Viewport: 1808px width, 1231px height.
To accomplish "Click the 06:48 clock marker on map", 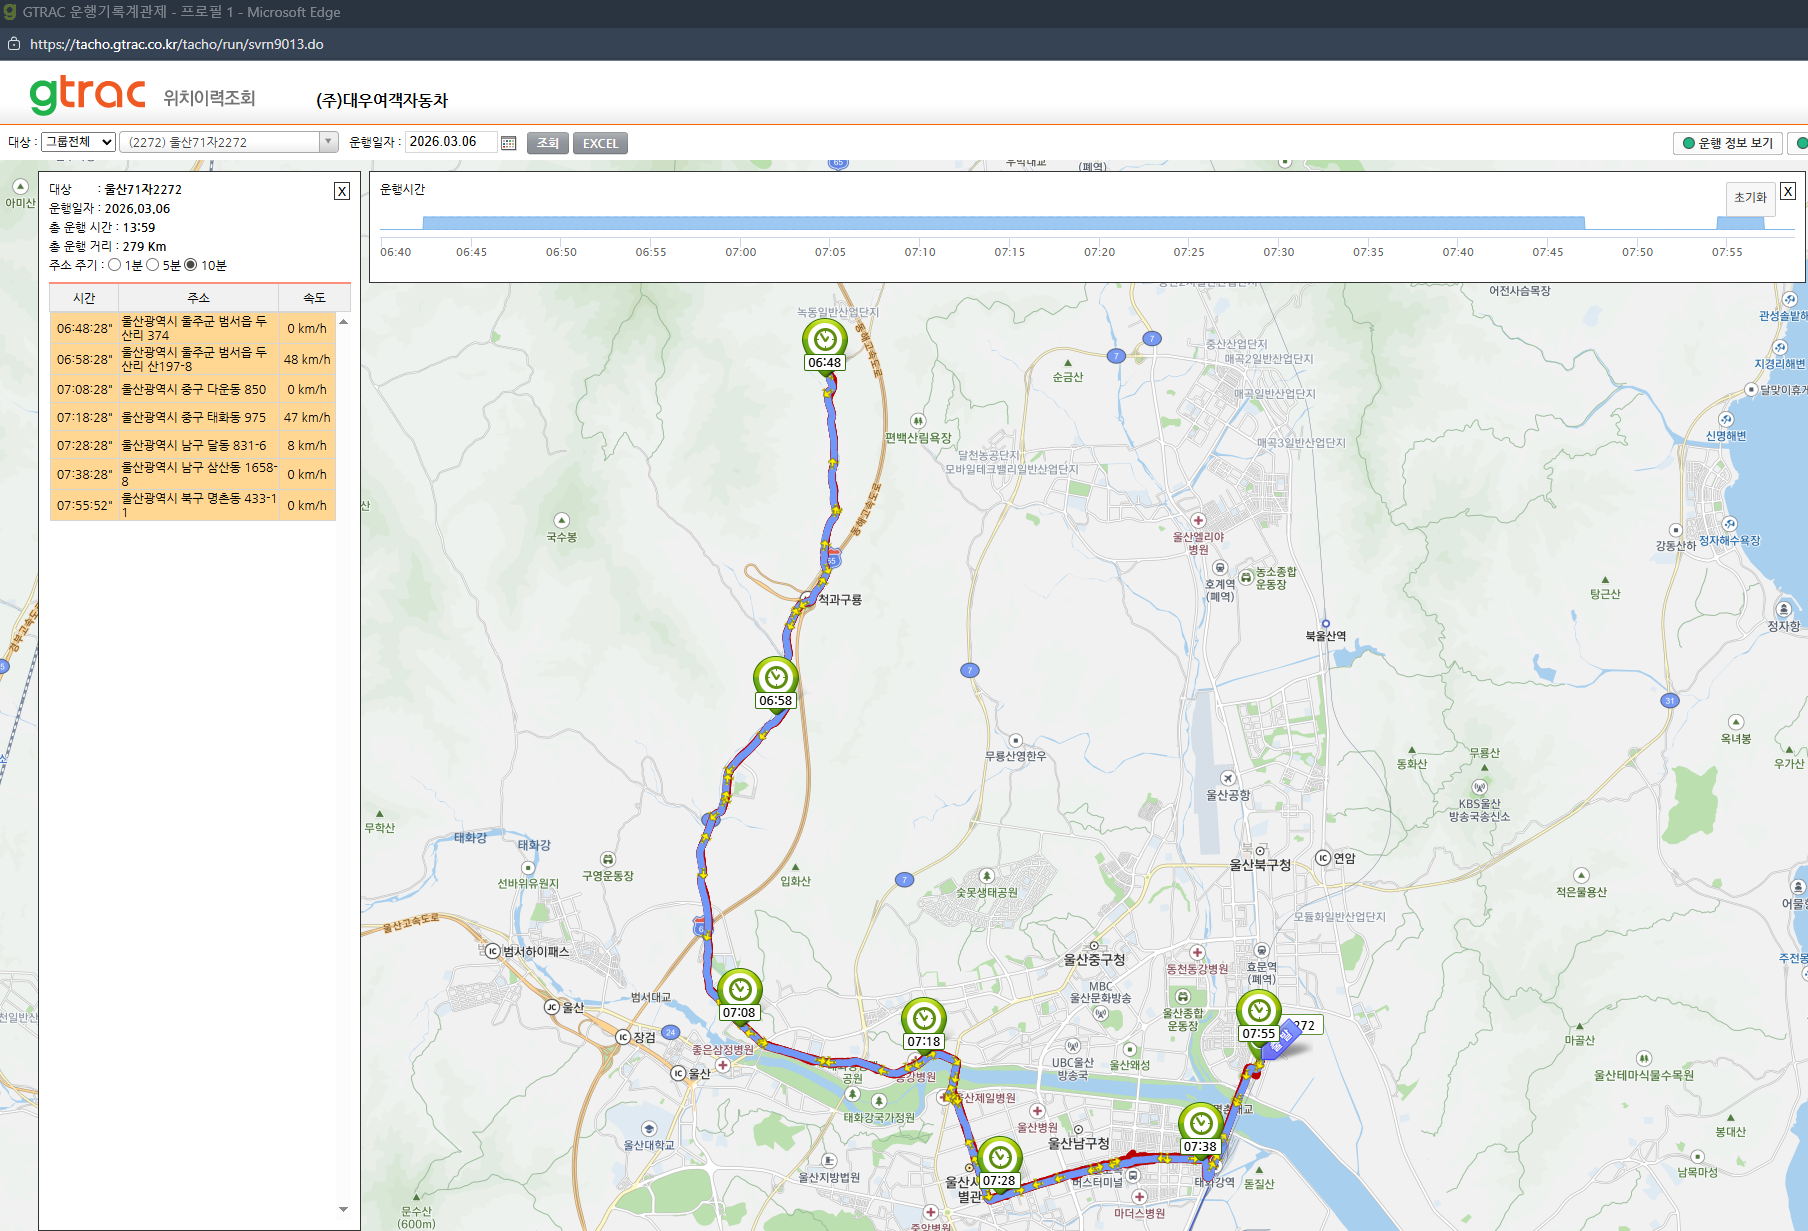I will (x=825, y=341).
